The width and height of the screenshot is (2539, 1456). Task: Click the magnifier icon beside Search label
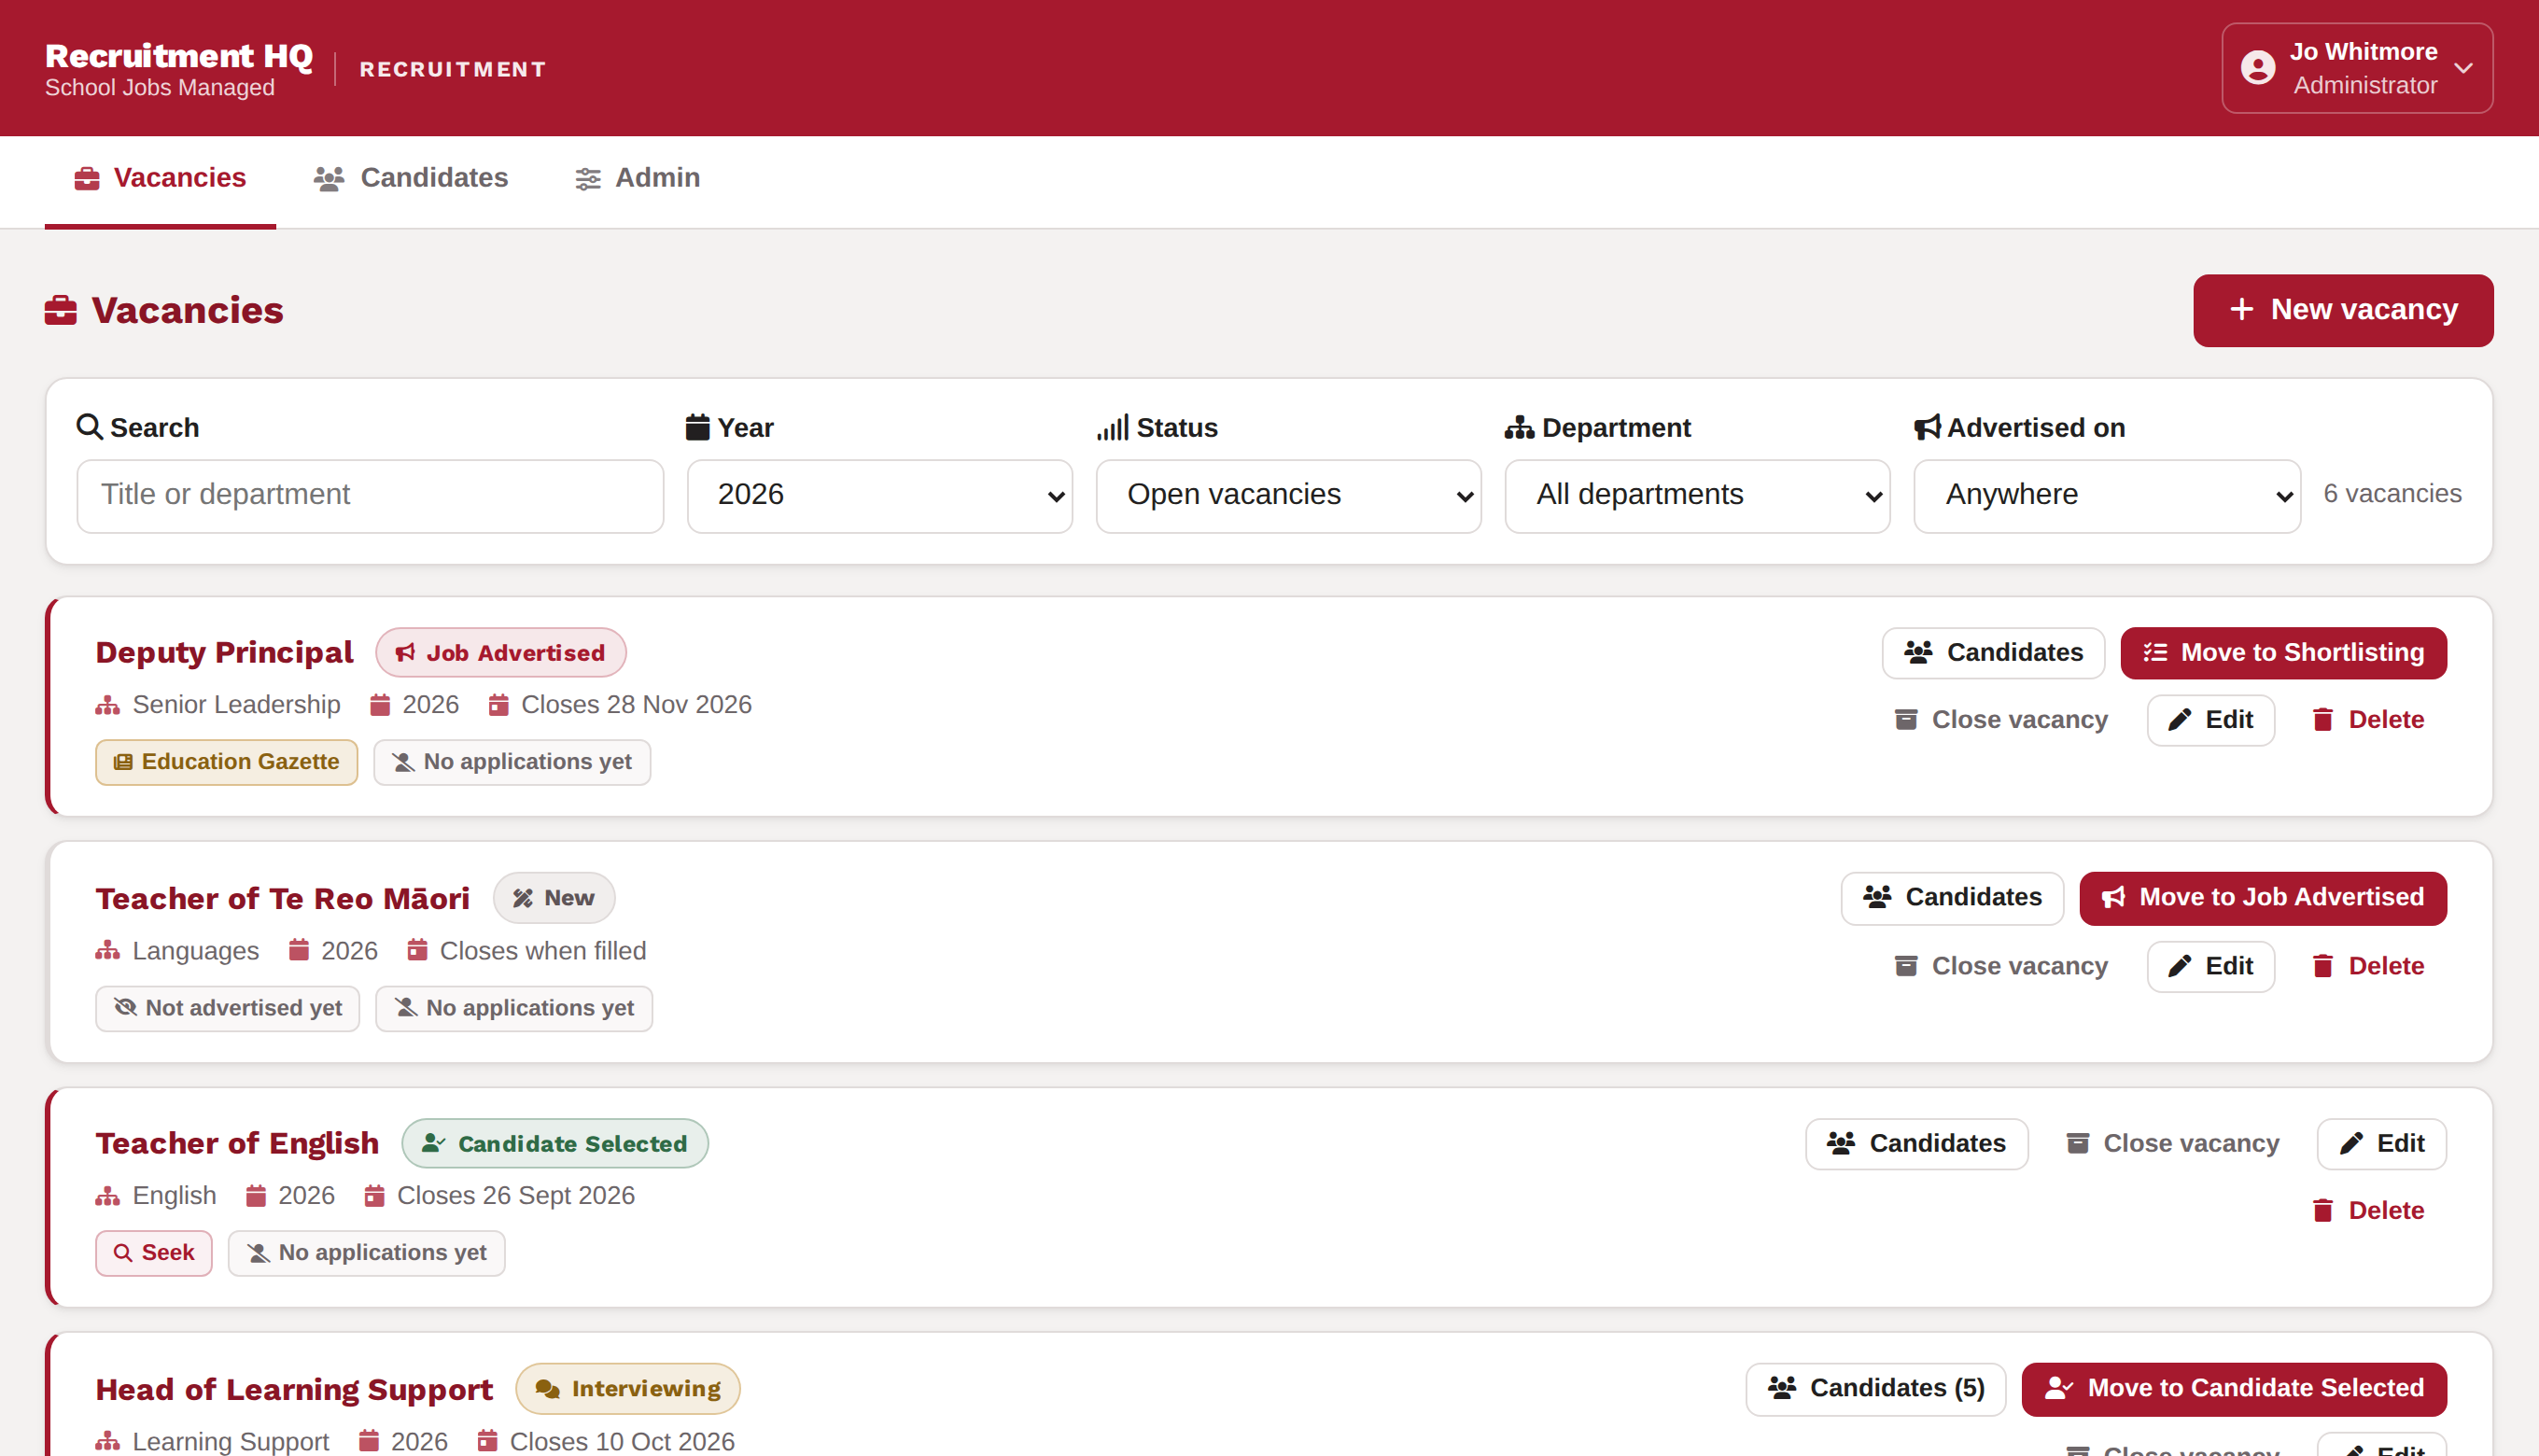(x=90, y=427)
